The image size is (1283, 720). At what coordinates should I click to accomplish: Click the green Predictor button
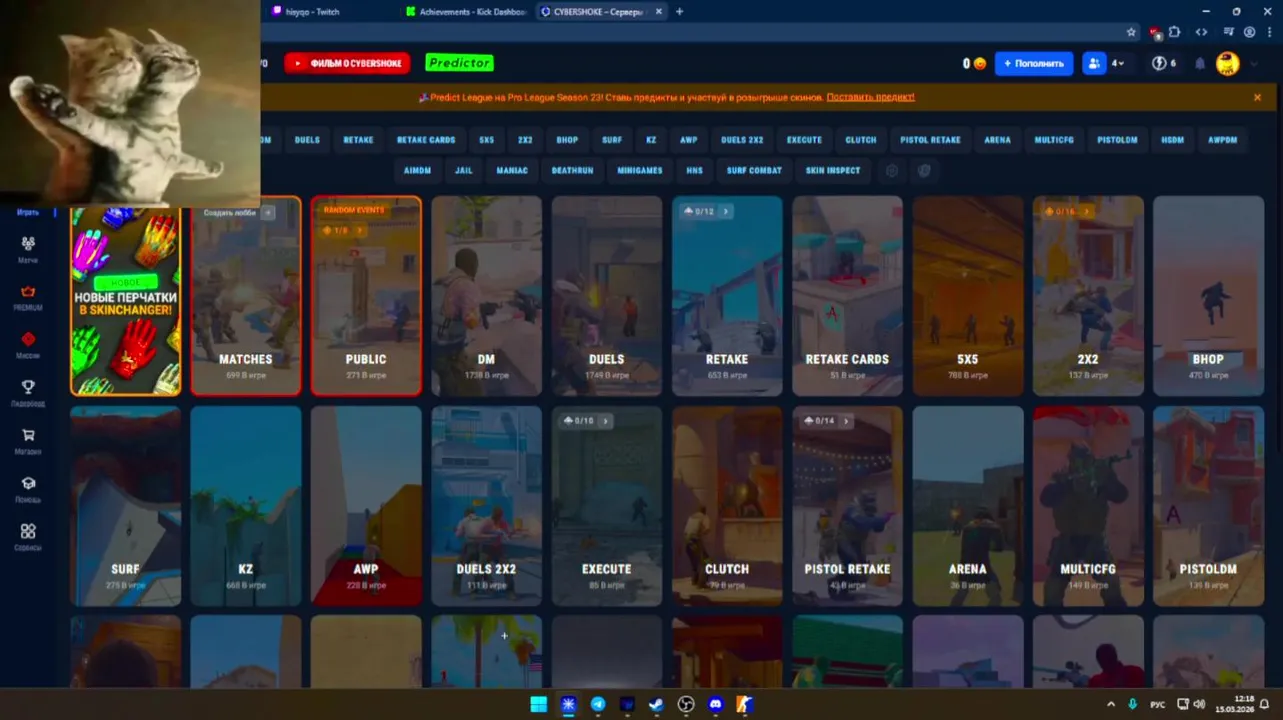coord(459,63)
